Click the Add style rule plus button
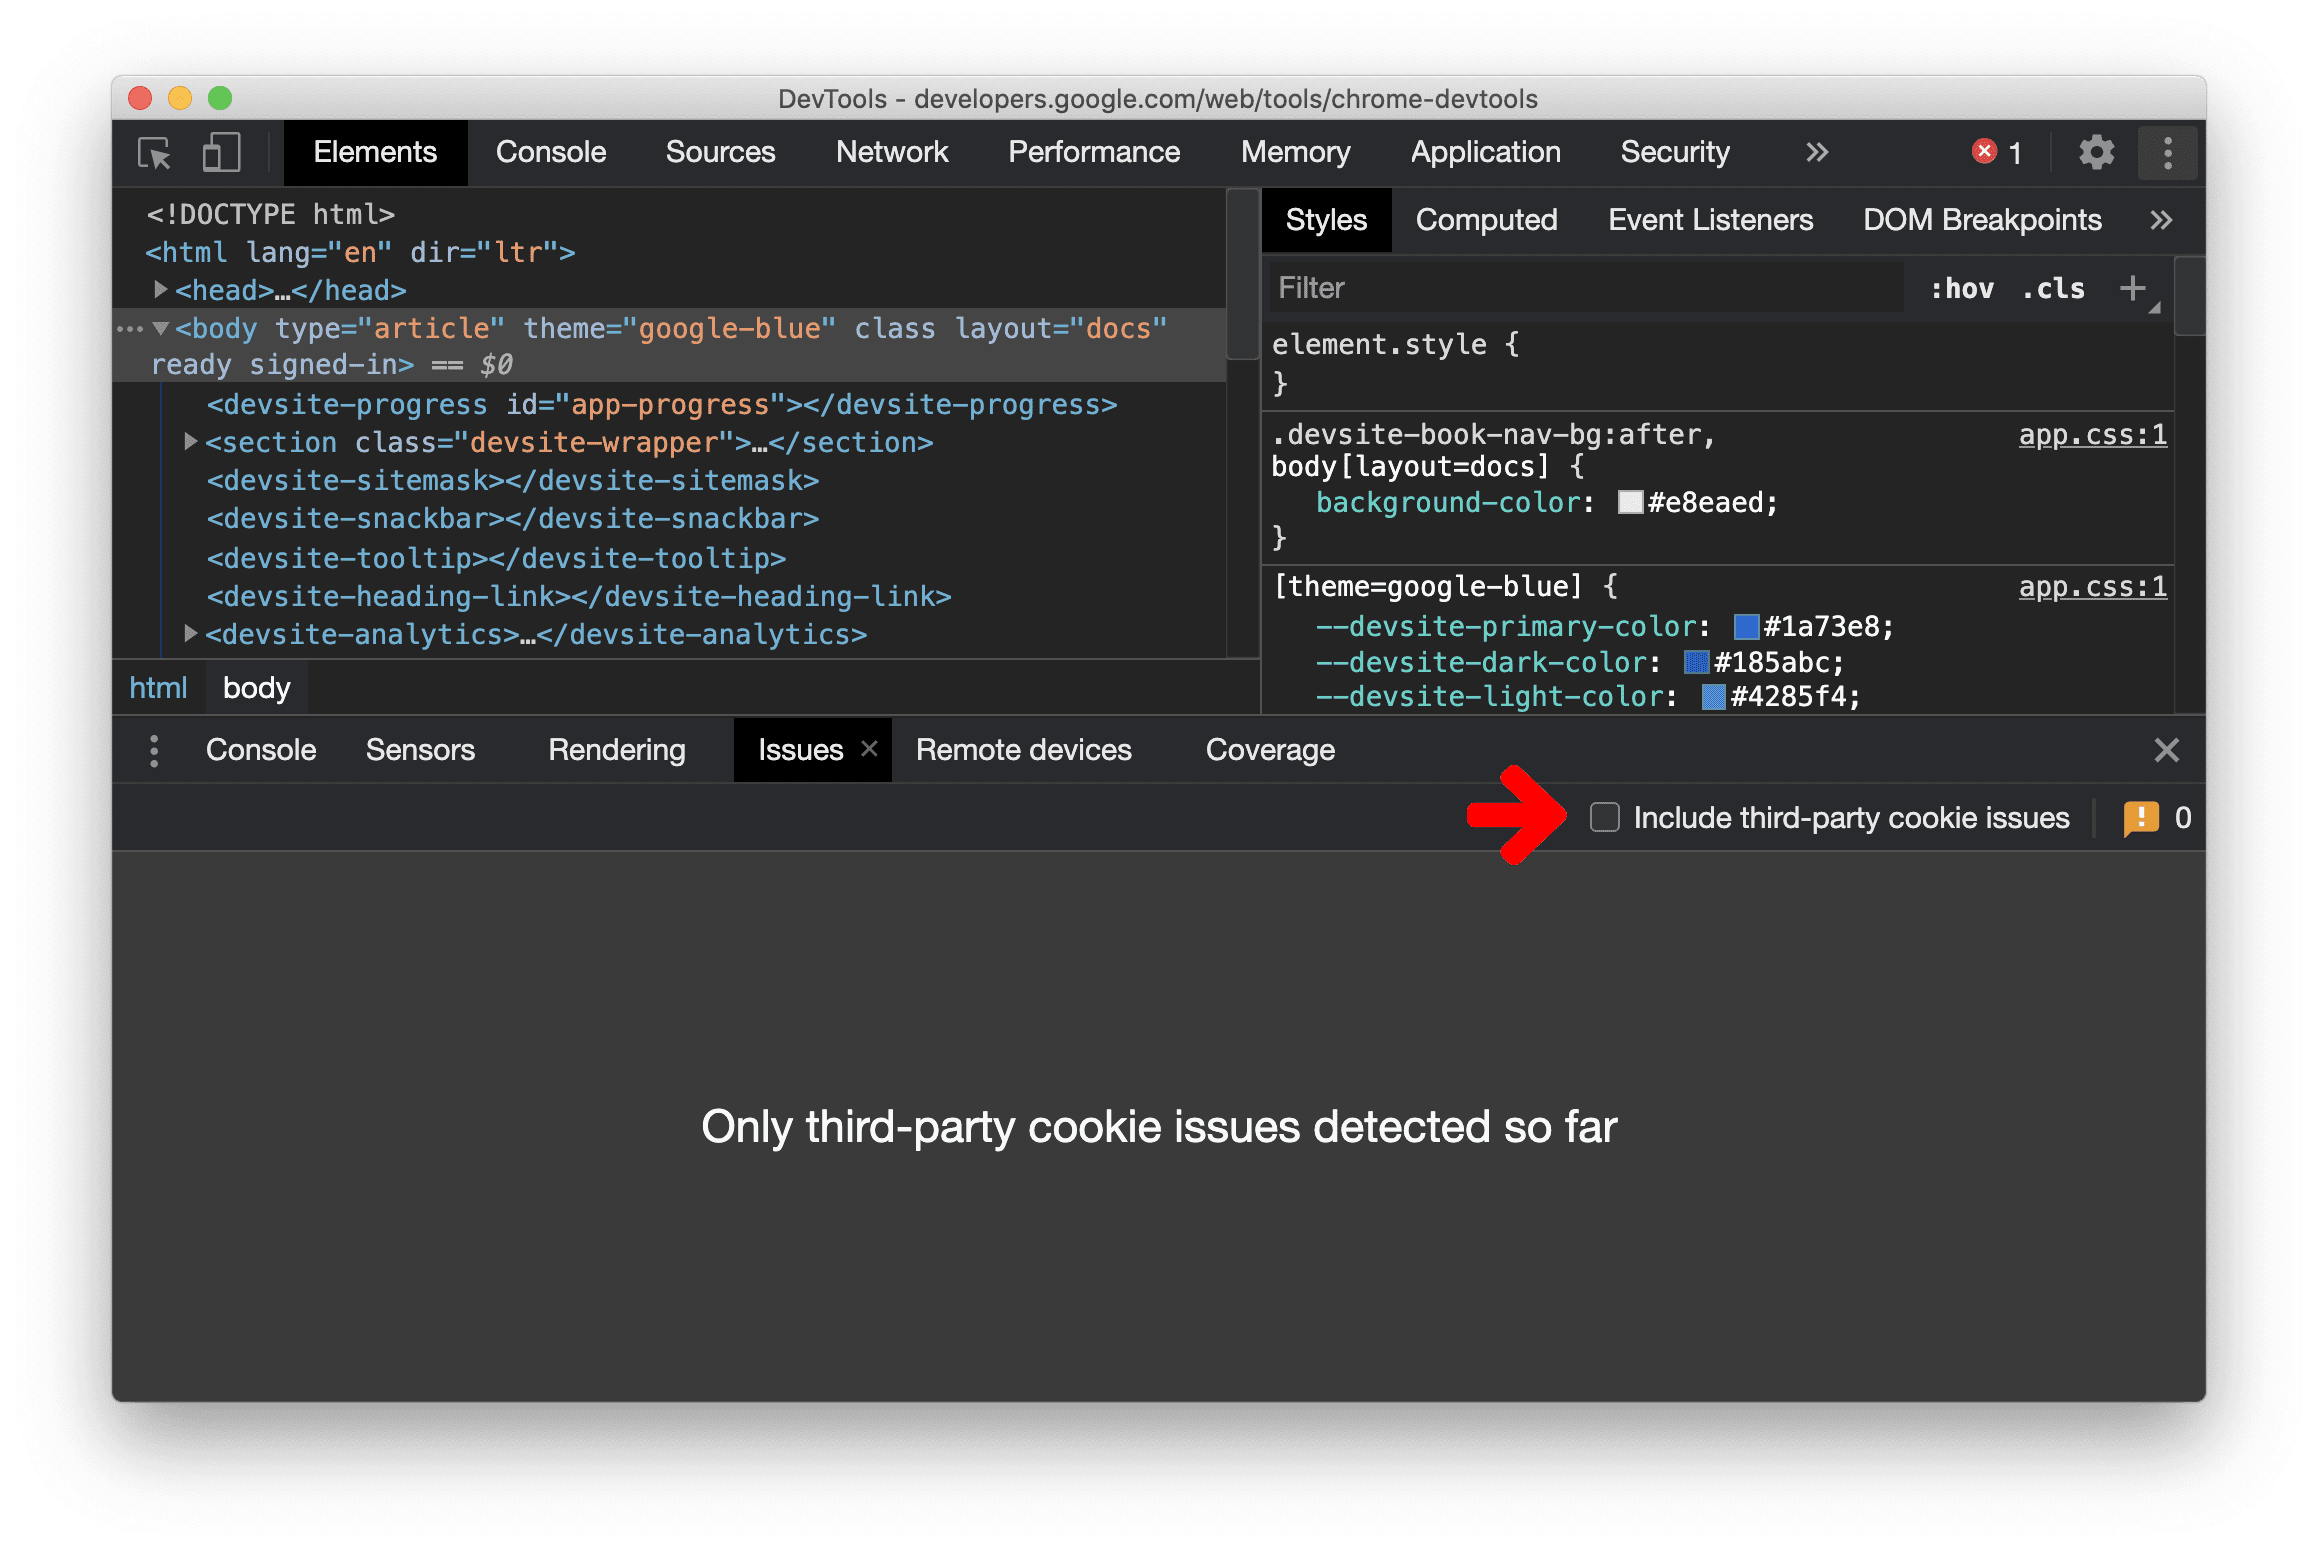Image resolution: width=2318 pixels, height=1550 pixels. point(2135,287)
